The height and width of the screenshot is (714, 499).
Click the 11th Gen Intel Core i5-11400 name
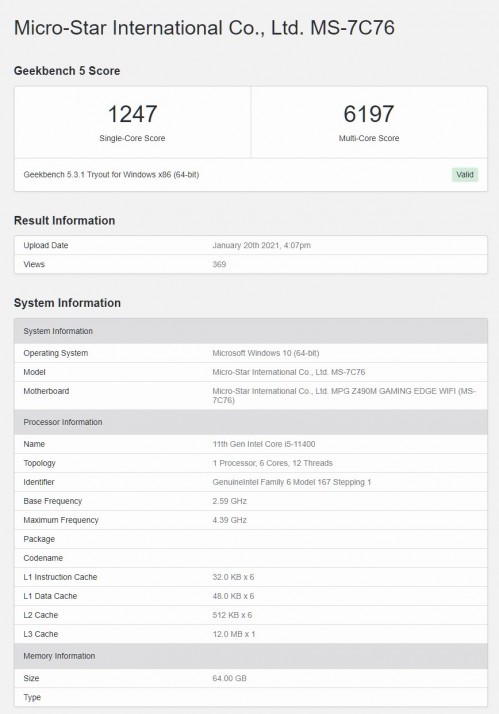click(264, 444)
